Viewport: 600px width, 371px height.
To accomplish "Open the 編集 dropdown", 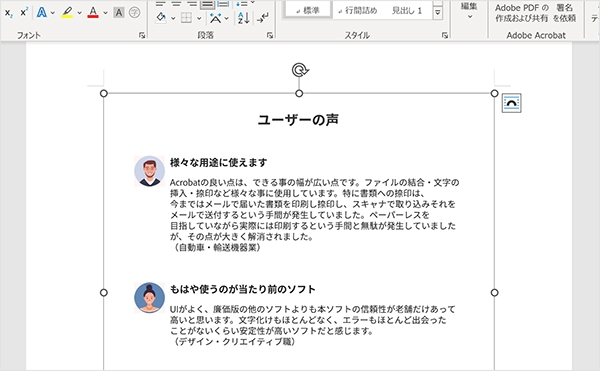I will [469, 10].
